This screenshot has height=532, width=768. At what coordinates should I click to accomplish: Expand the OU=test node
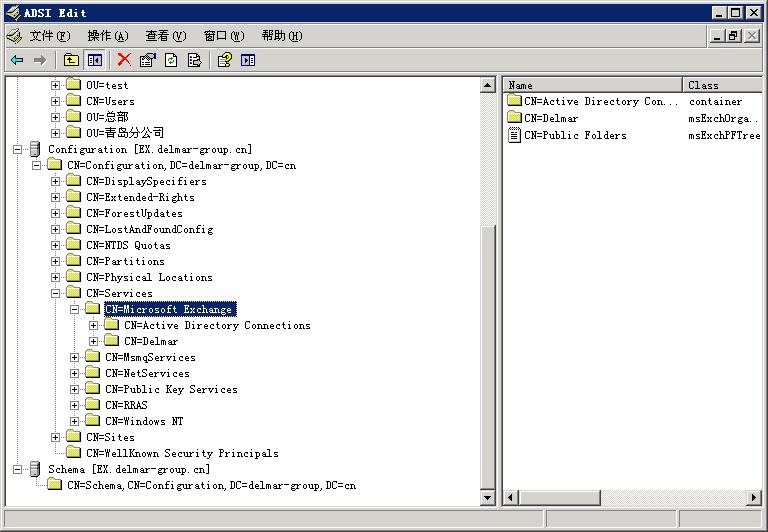pos(55,85)
